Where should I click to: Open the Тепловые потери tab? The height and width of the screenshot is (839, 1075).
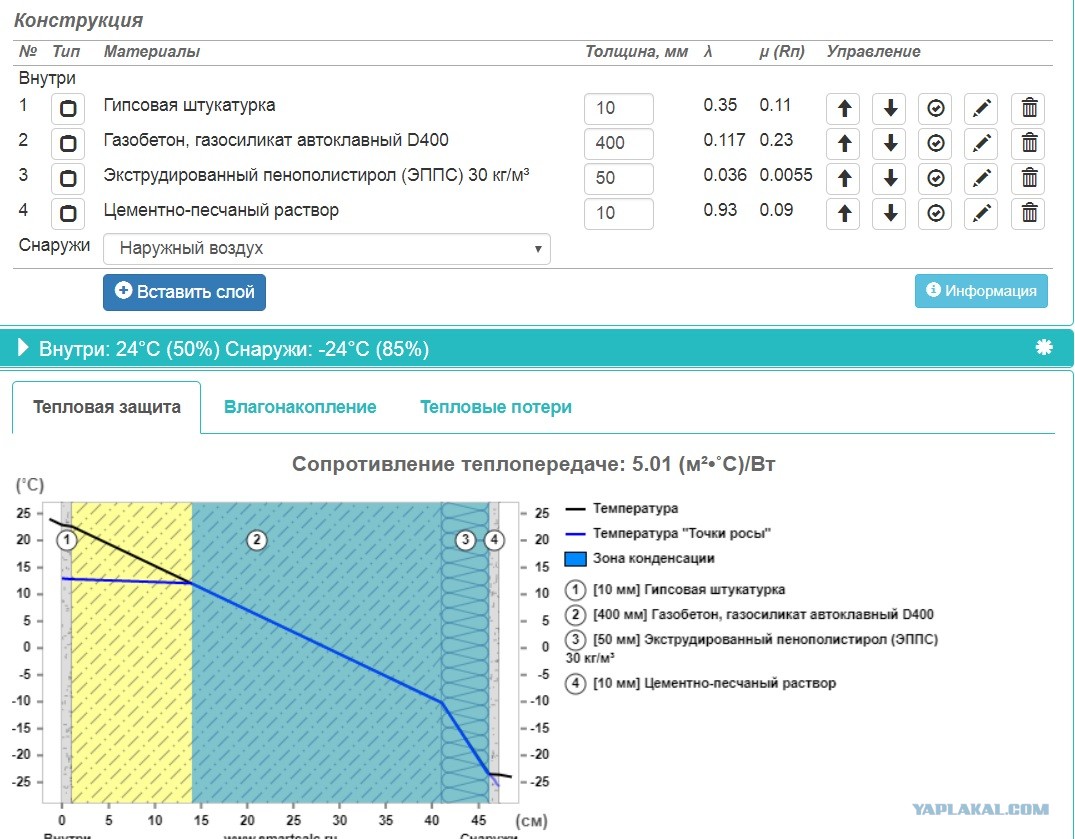[x=496, y=407]
